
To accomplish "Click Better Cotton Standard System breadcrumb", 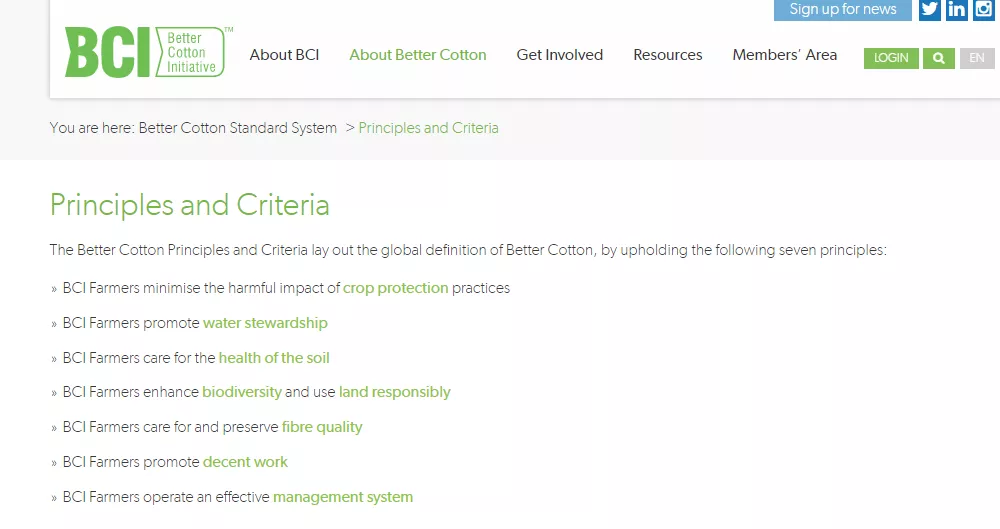I will point(237,128).
